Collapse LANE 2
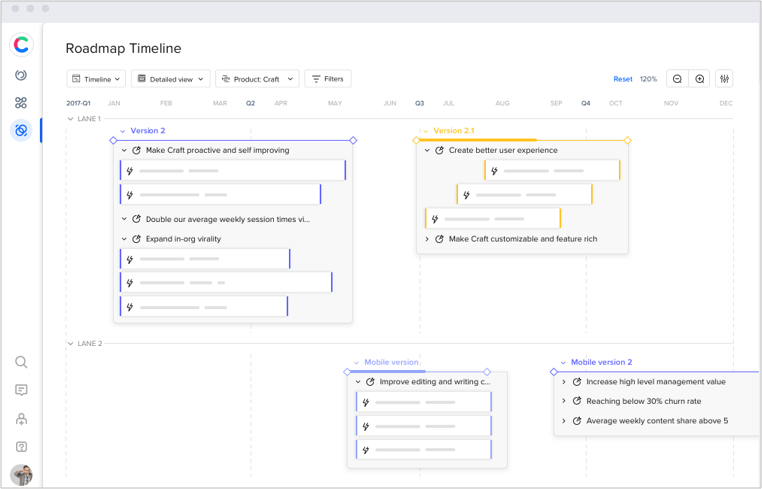The width and height of the screenshot is (762, 489). coord(70,344)
